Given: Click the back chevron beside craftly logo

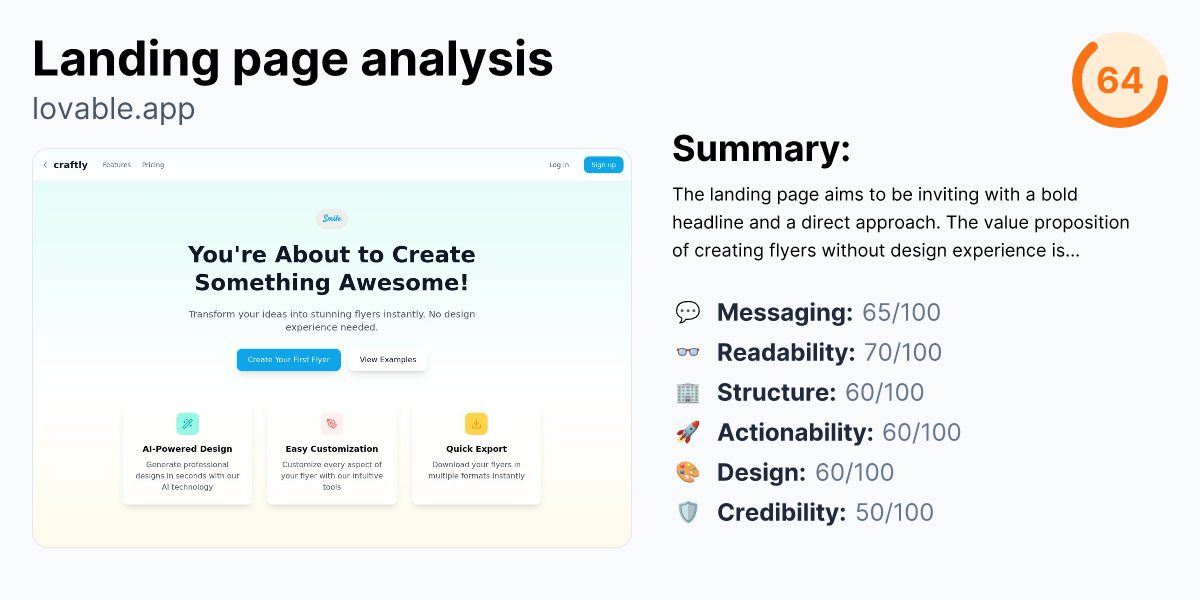Looking at the screenshot, I should coord(45,164).
